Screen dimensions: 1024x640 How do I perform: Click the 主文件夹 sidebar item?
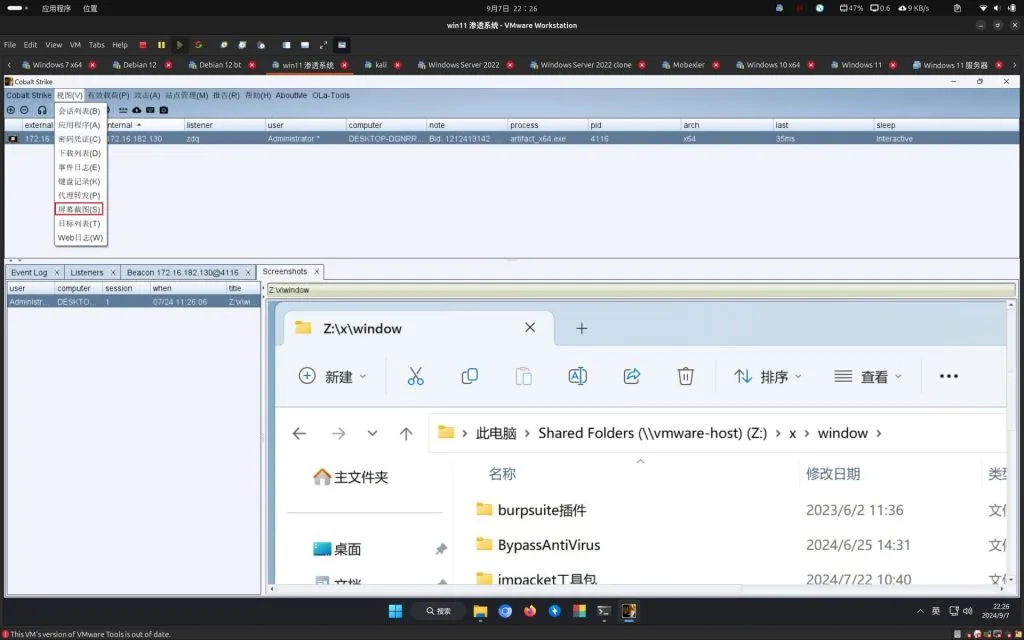tap(351, 477)
